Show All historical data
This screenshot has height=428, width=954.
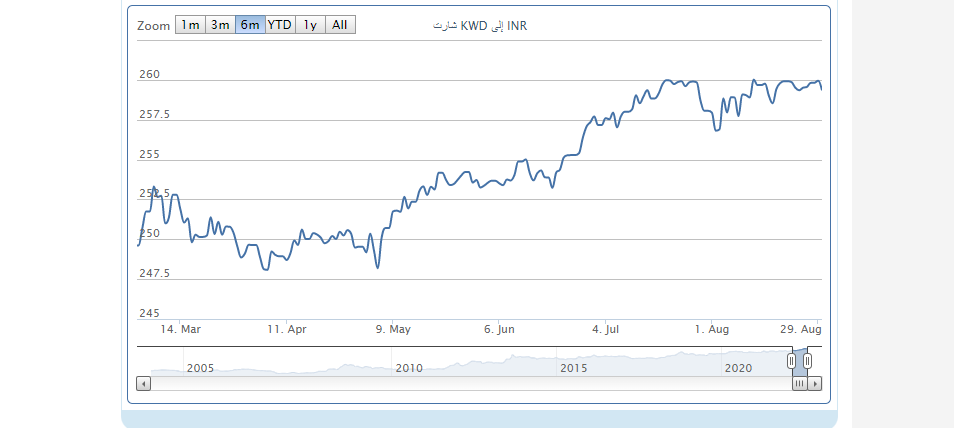pos(340,25)
